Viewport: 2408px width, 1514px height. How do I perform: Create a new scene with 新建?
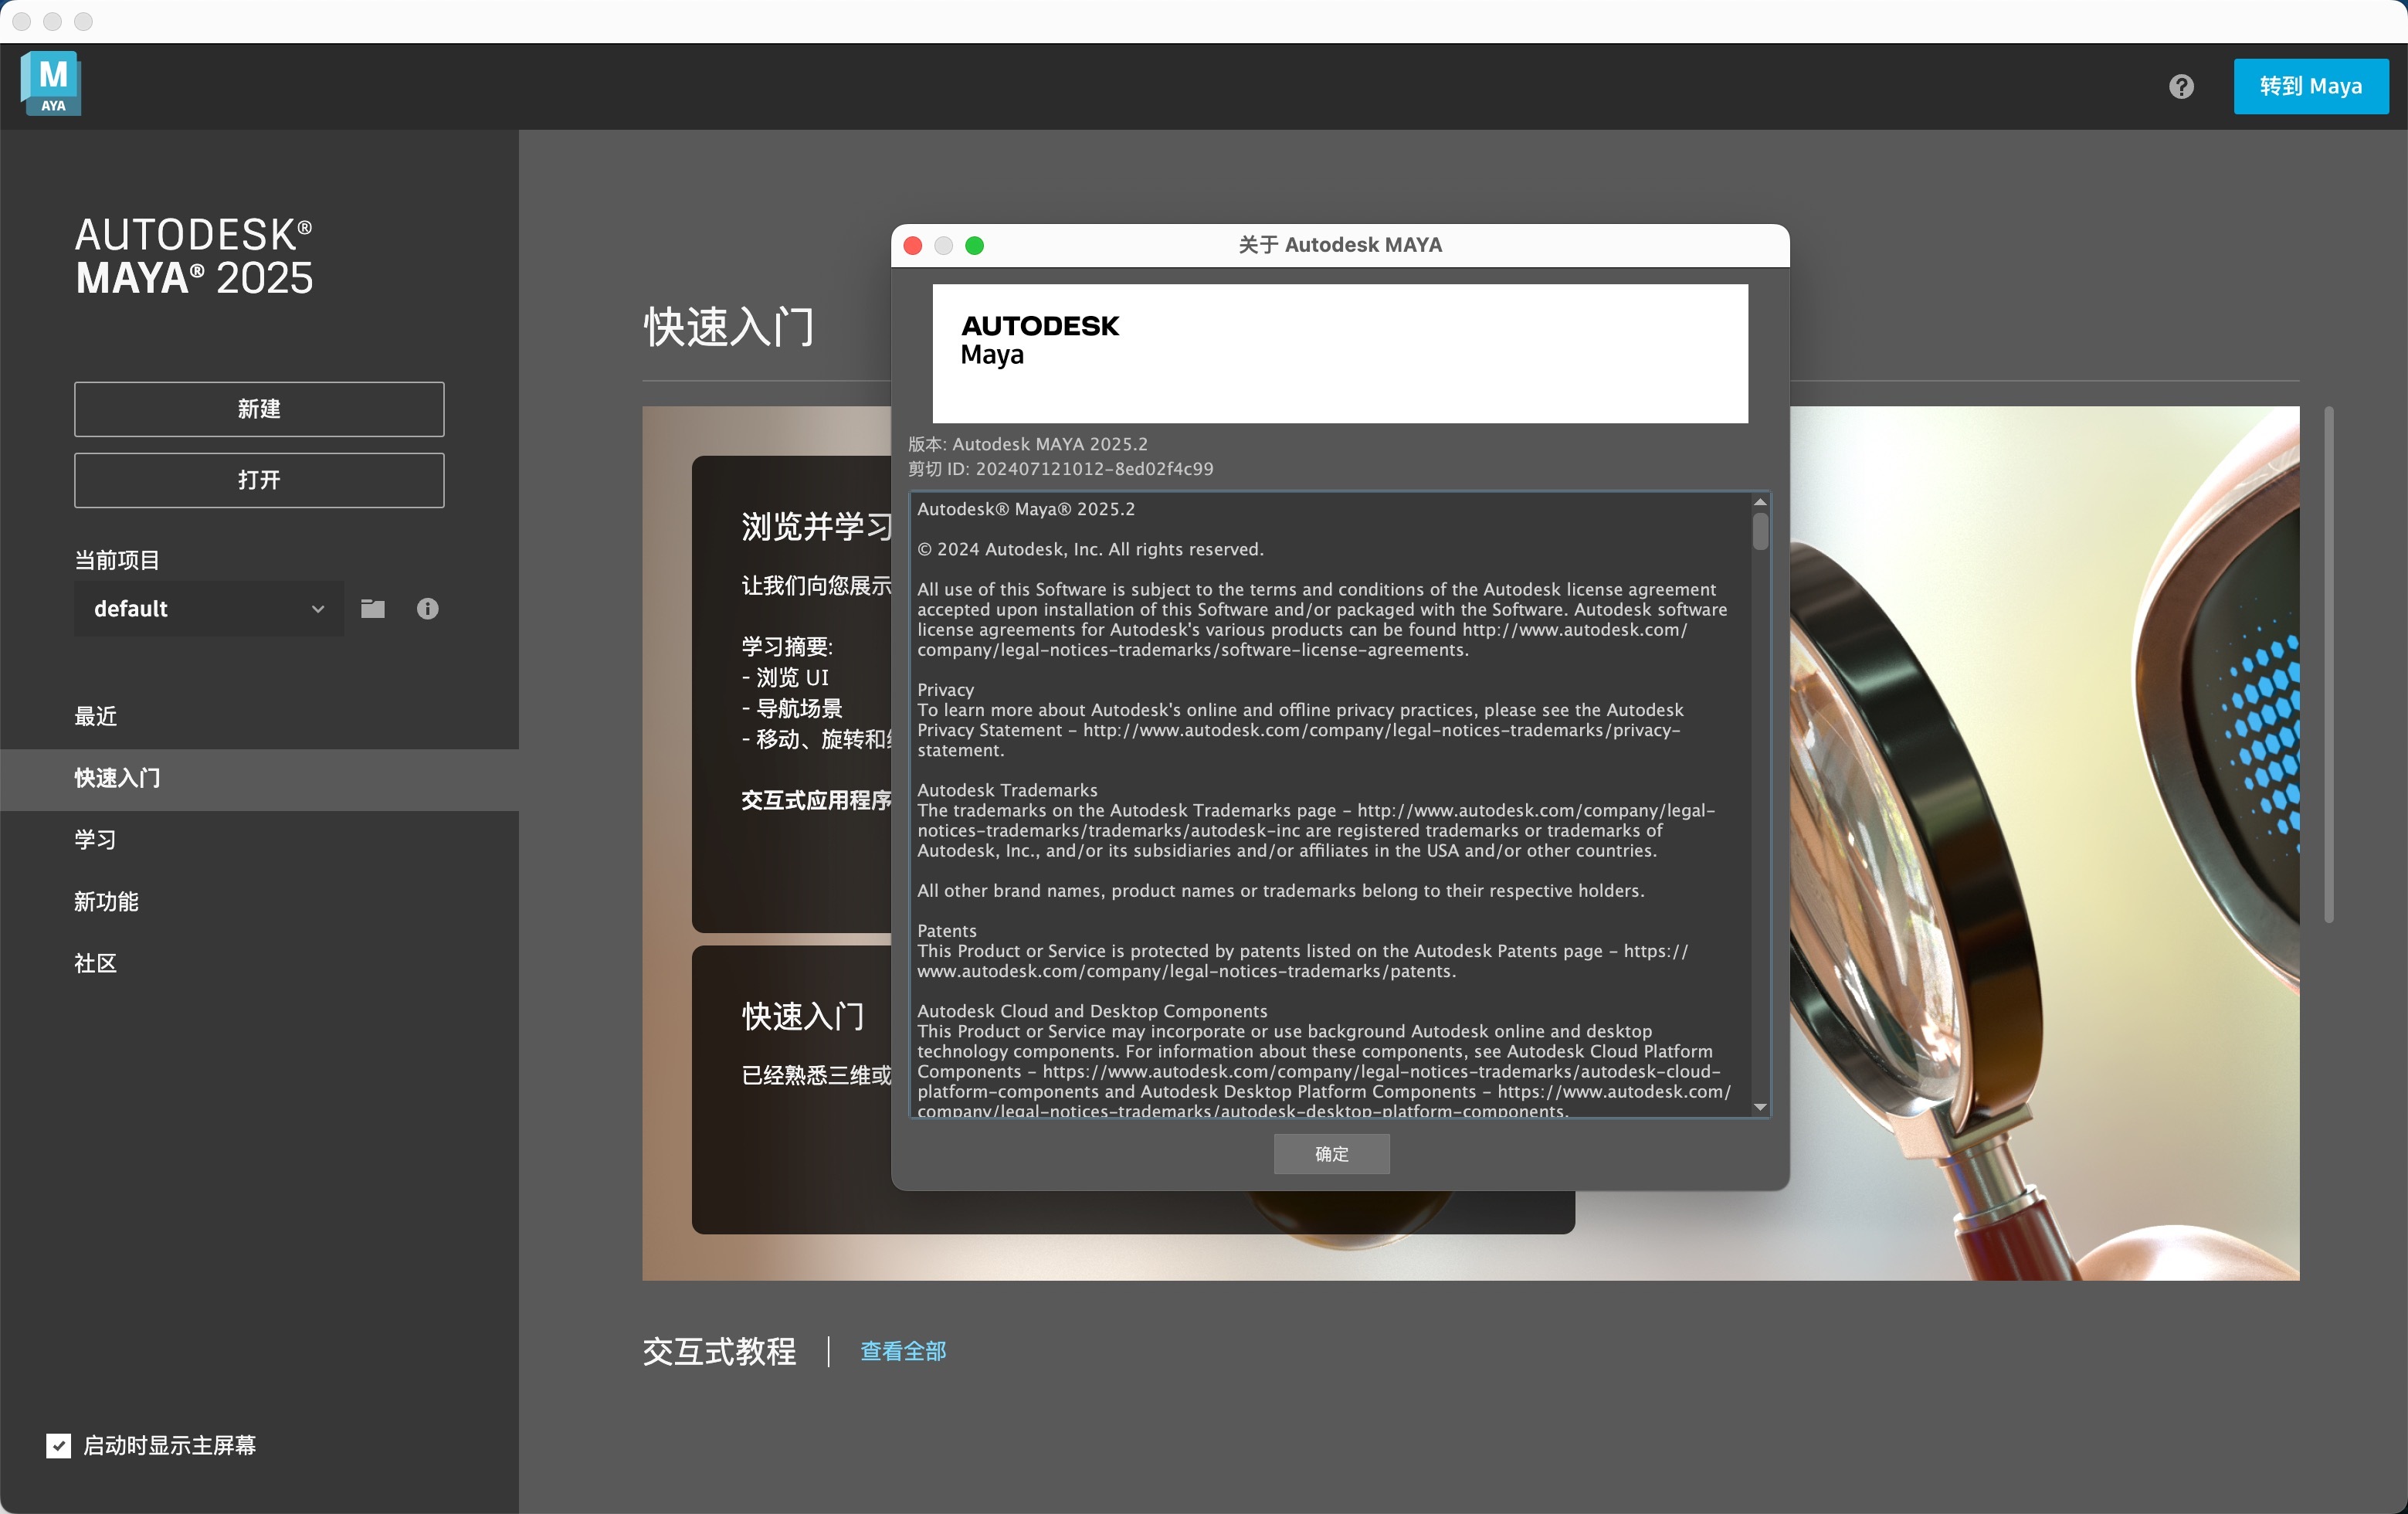259,409
